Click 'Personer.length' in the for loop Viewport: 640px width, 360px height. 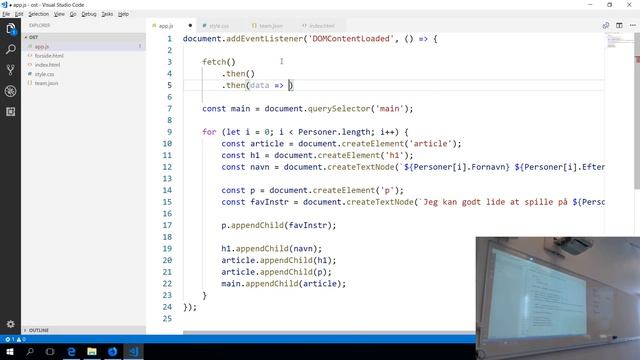pyautogui.click(x=334, y=132)
